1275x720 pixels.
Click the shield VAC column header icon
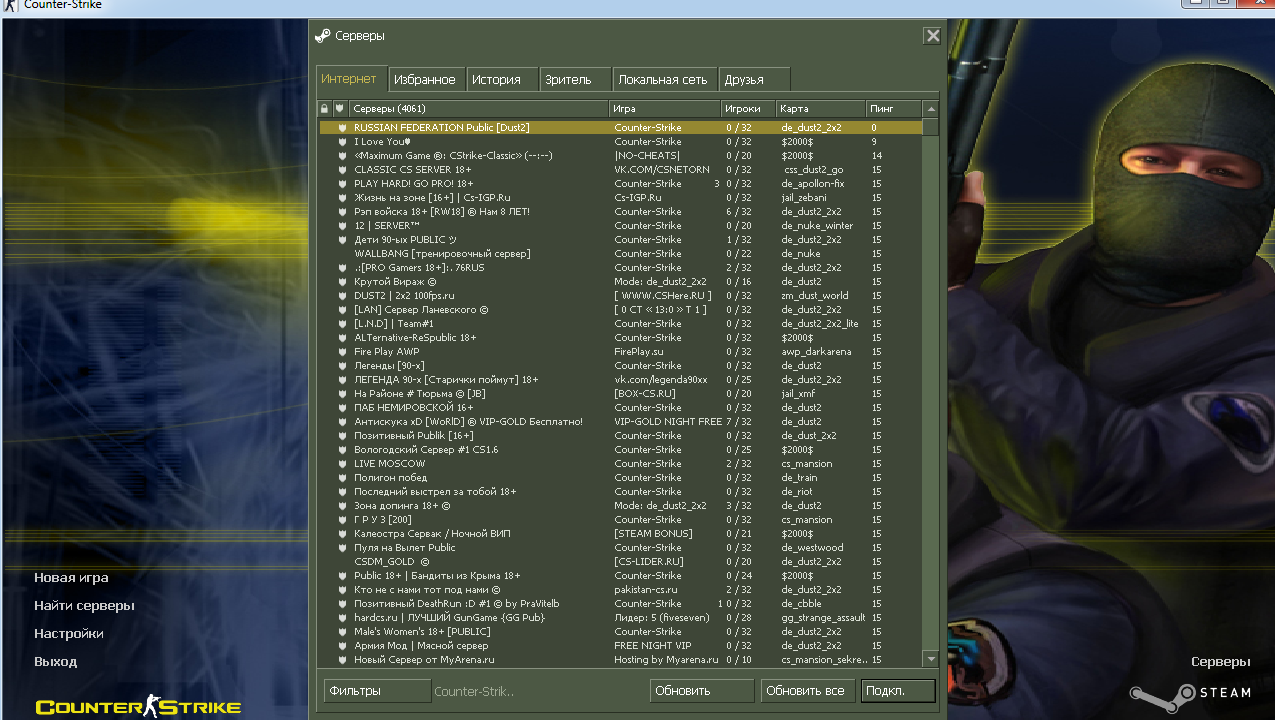click(x=339, y=108)
